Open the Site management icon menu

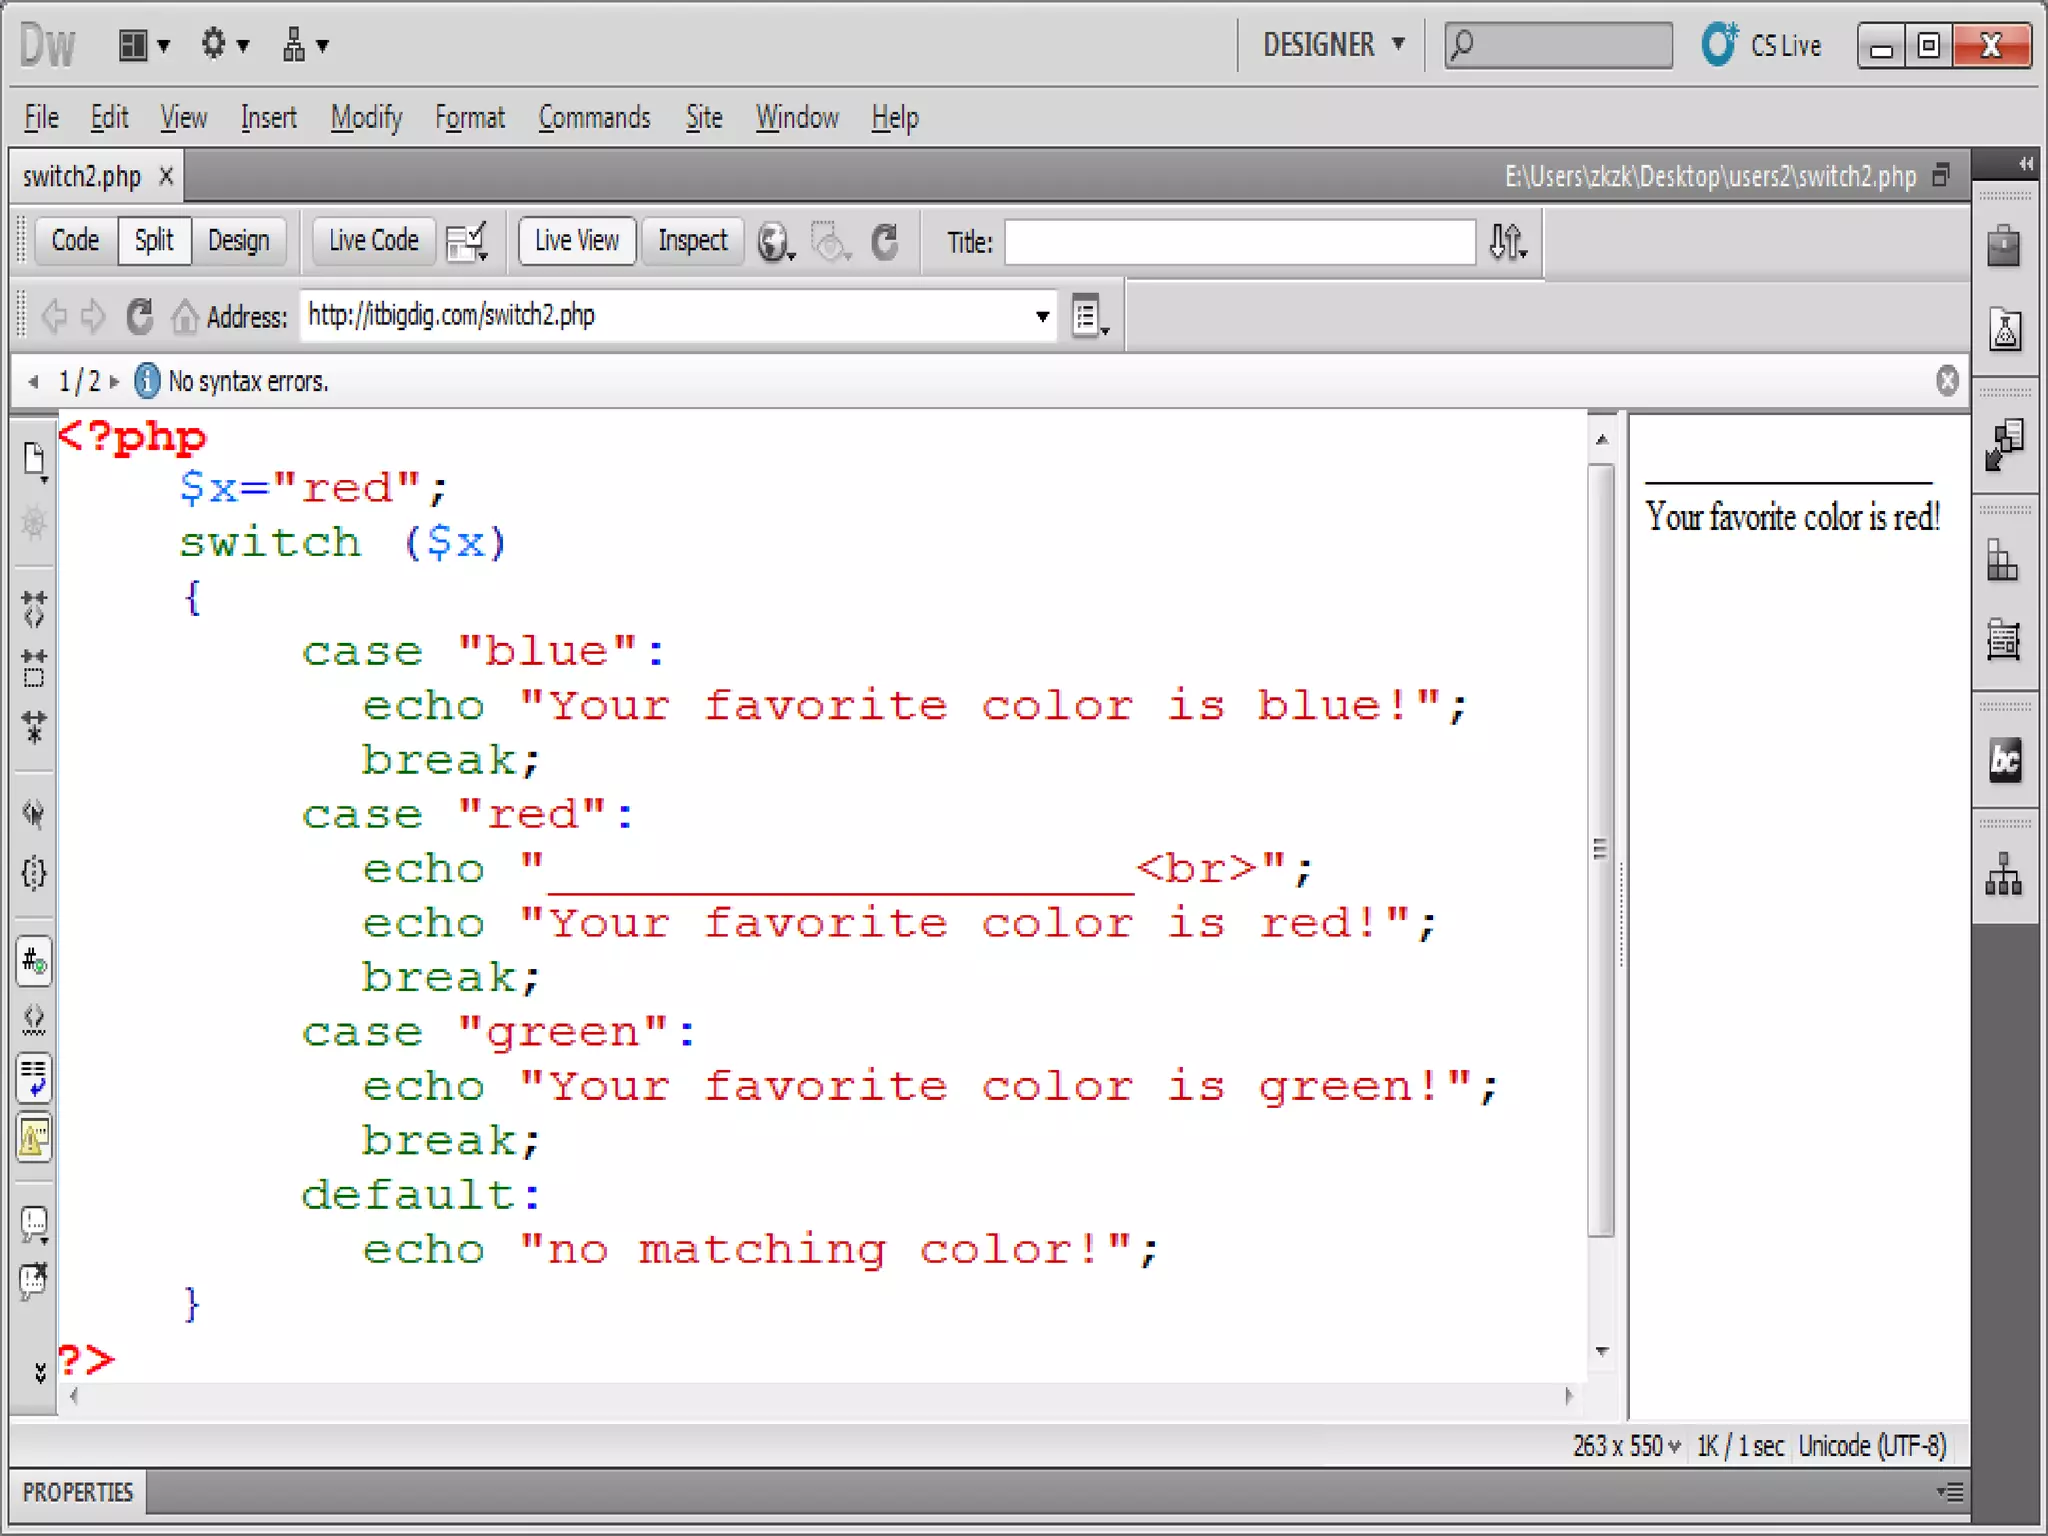coord(304,45)
